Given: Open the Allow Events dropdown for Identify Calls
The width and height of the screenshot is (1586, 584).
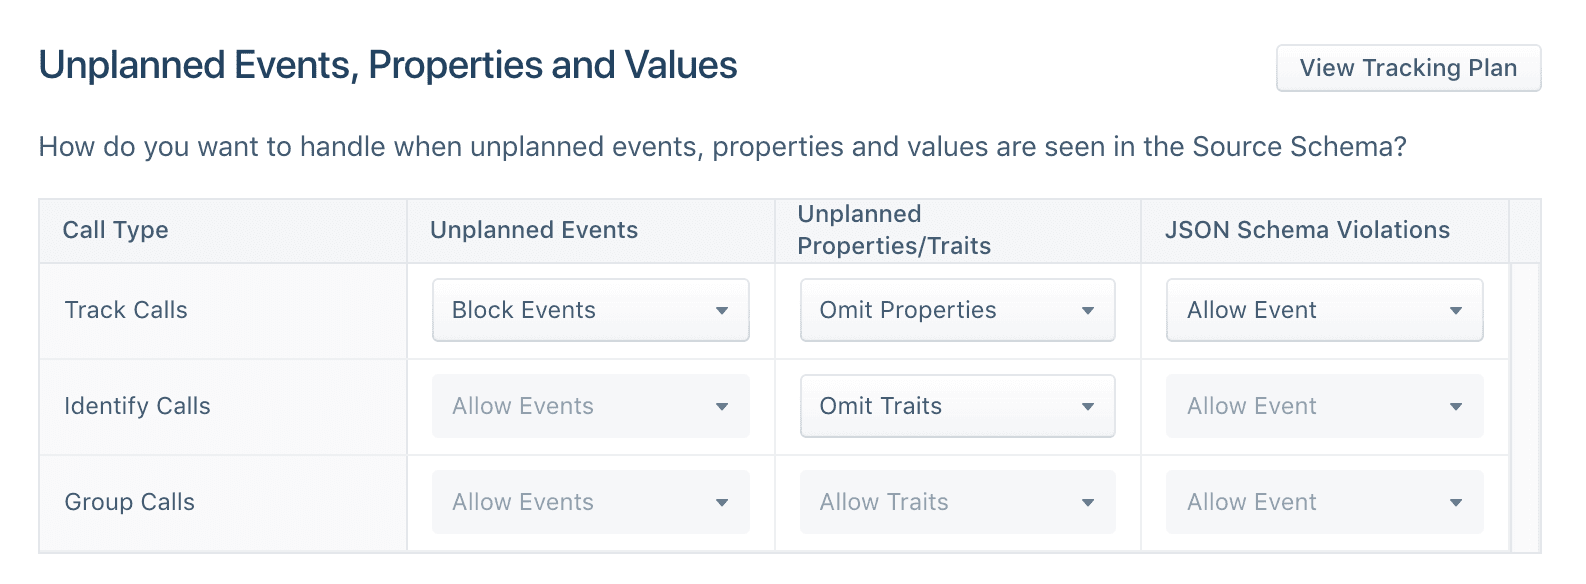Looking at the screenshot, I should point(590,406).
